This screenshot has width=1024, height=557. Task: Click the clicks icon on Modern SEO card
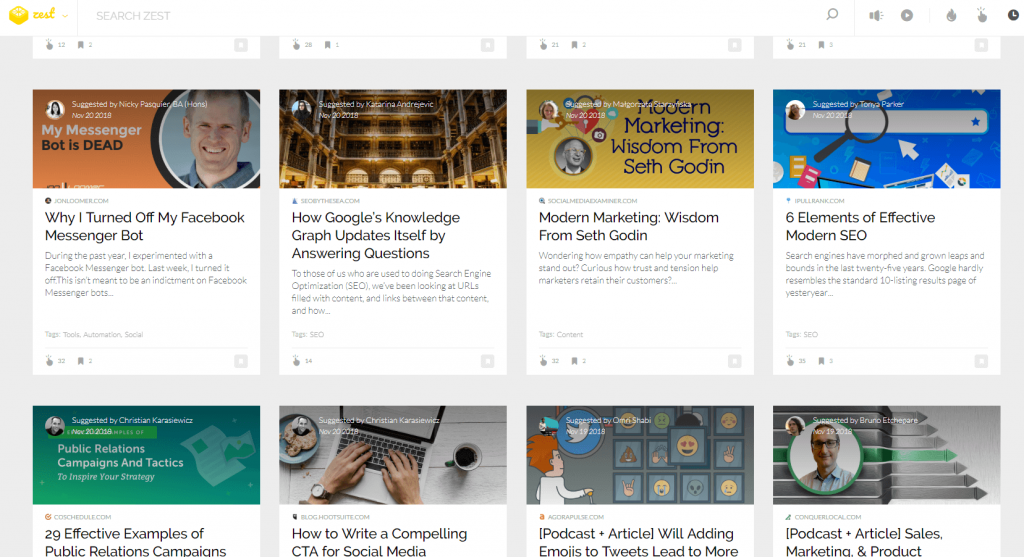point(790,360)
